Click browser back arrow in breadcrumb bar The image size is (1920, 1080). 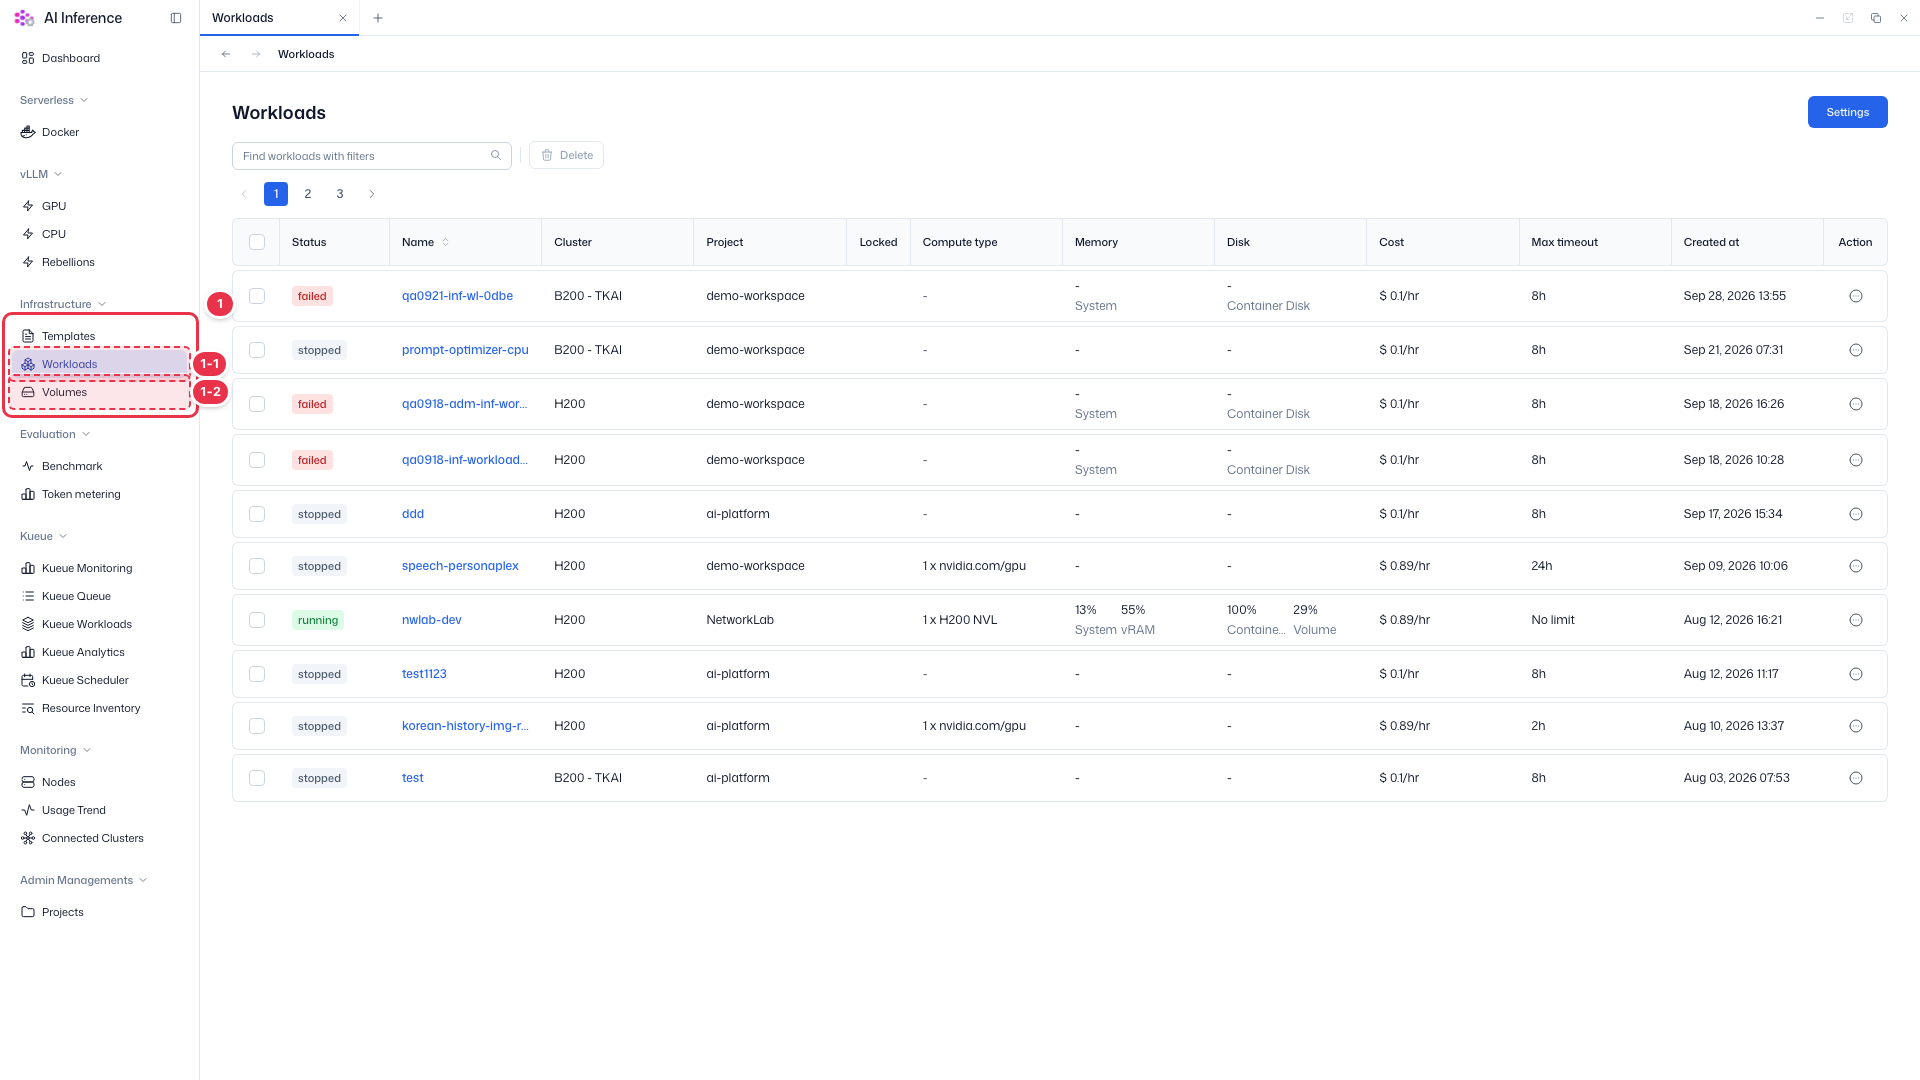point(226,54)
